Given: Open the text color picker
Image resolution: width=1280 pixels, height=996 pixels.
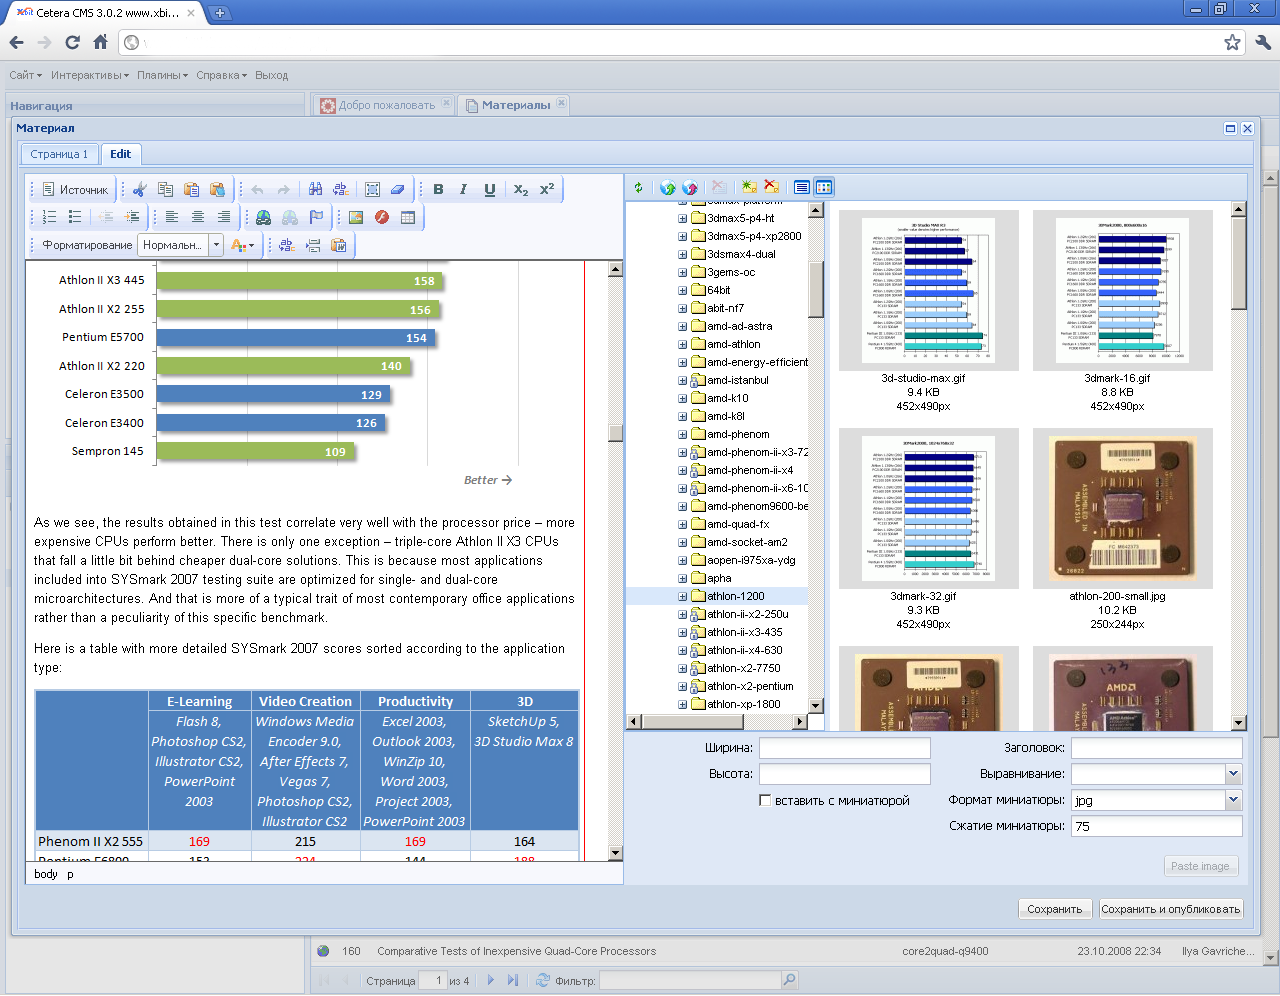Looking at the screenshot, I should click(x=242, y=245).
